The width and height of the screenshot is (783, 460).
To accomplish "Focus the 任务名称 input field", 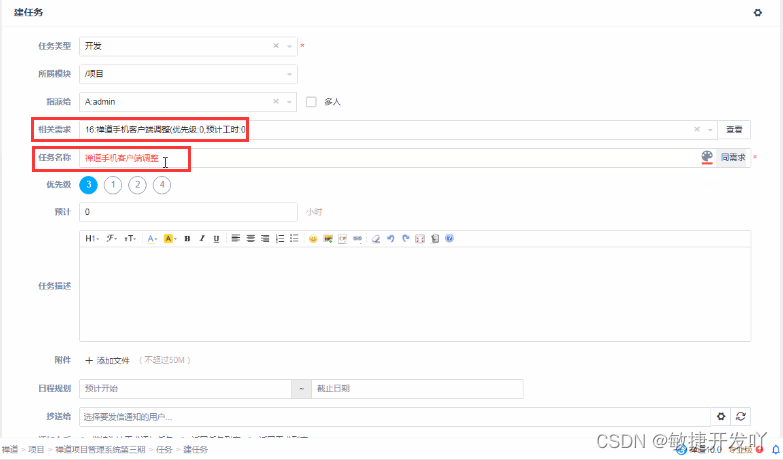I will 390,158.
